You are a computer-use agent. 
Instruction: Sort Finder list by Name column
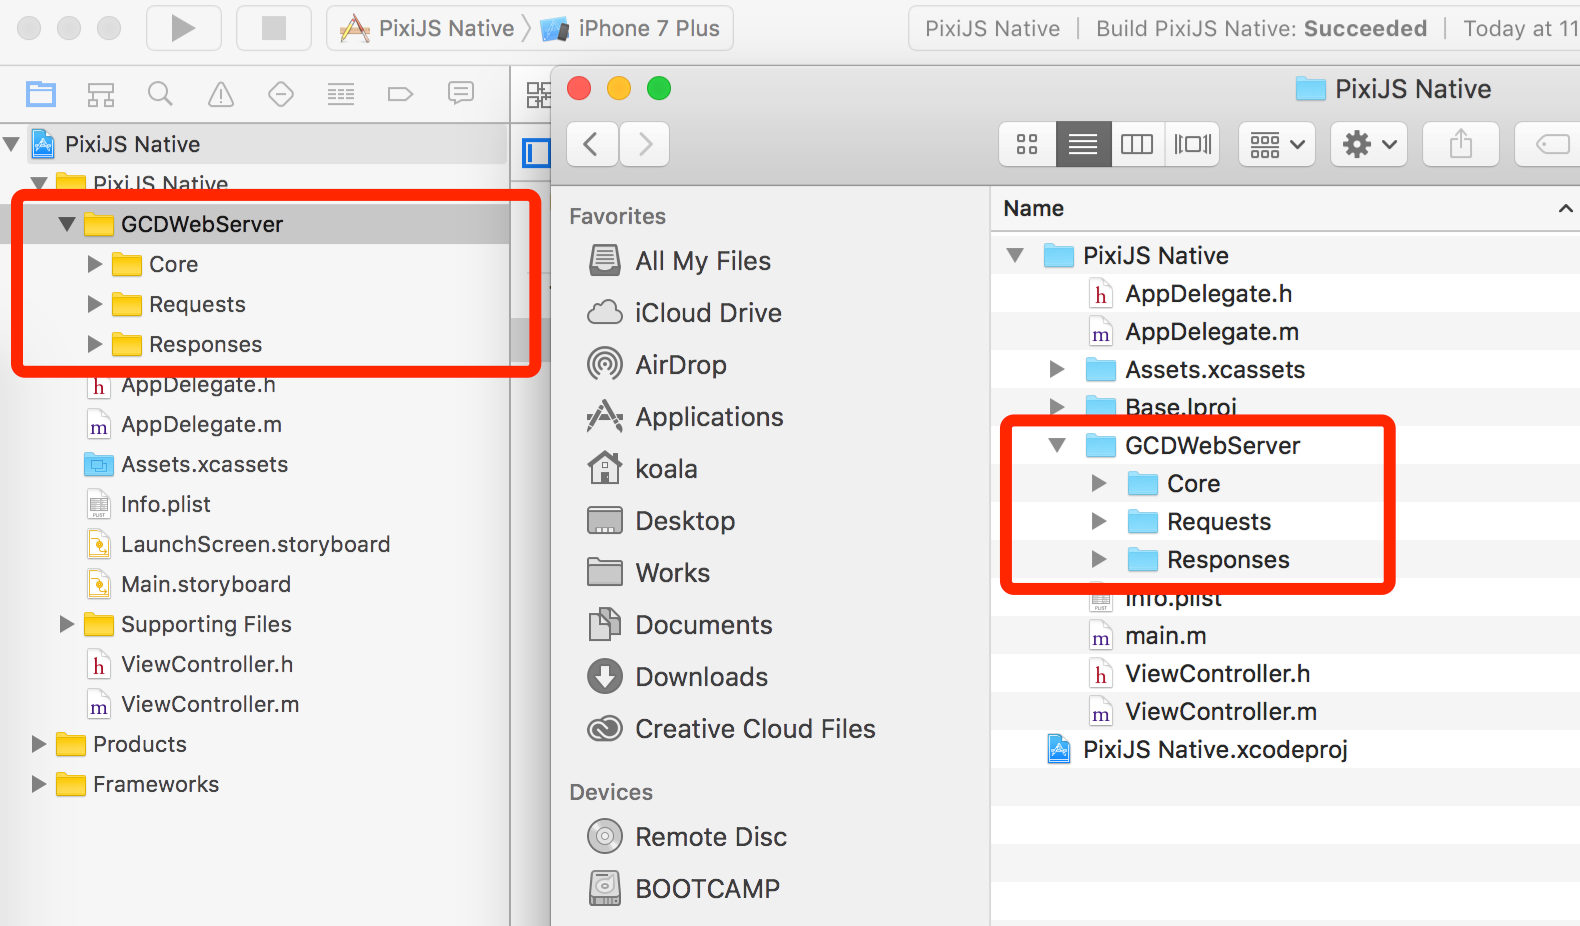point(1285,208)
